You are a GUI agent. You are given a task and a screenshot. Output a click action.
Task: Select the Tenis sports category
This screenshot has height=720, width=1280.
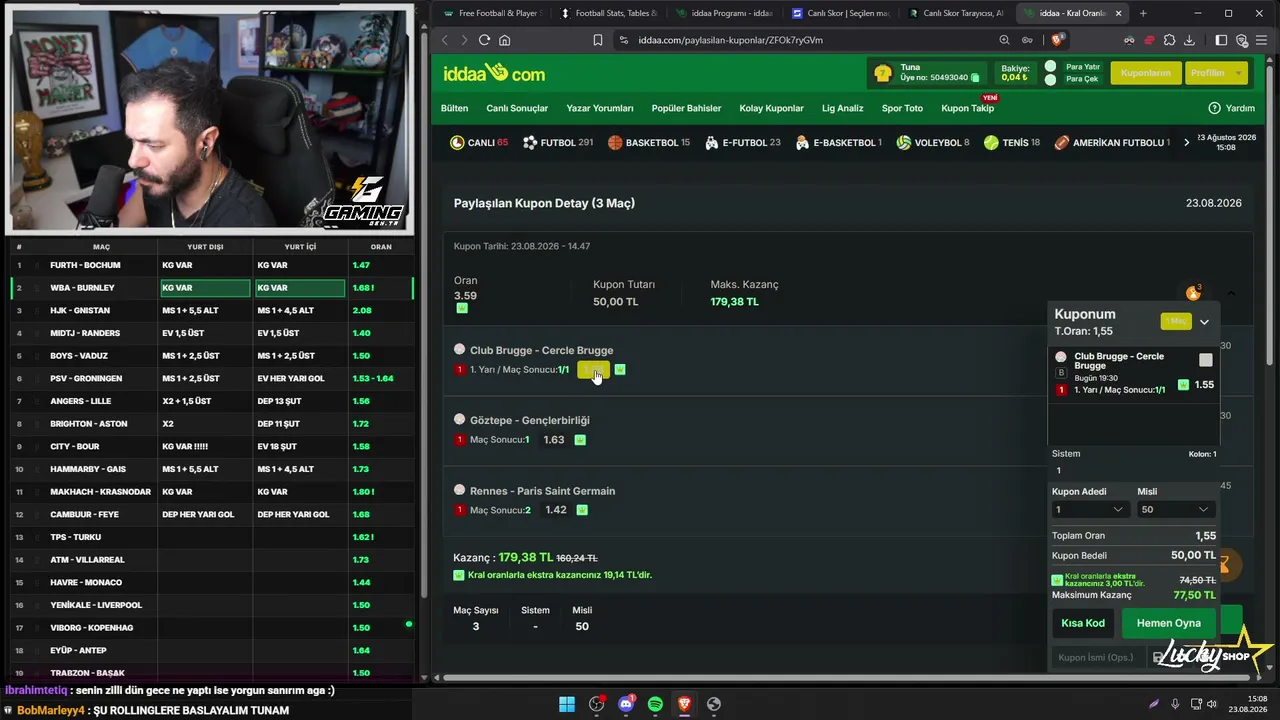[1012, 143]
